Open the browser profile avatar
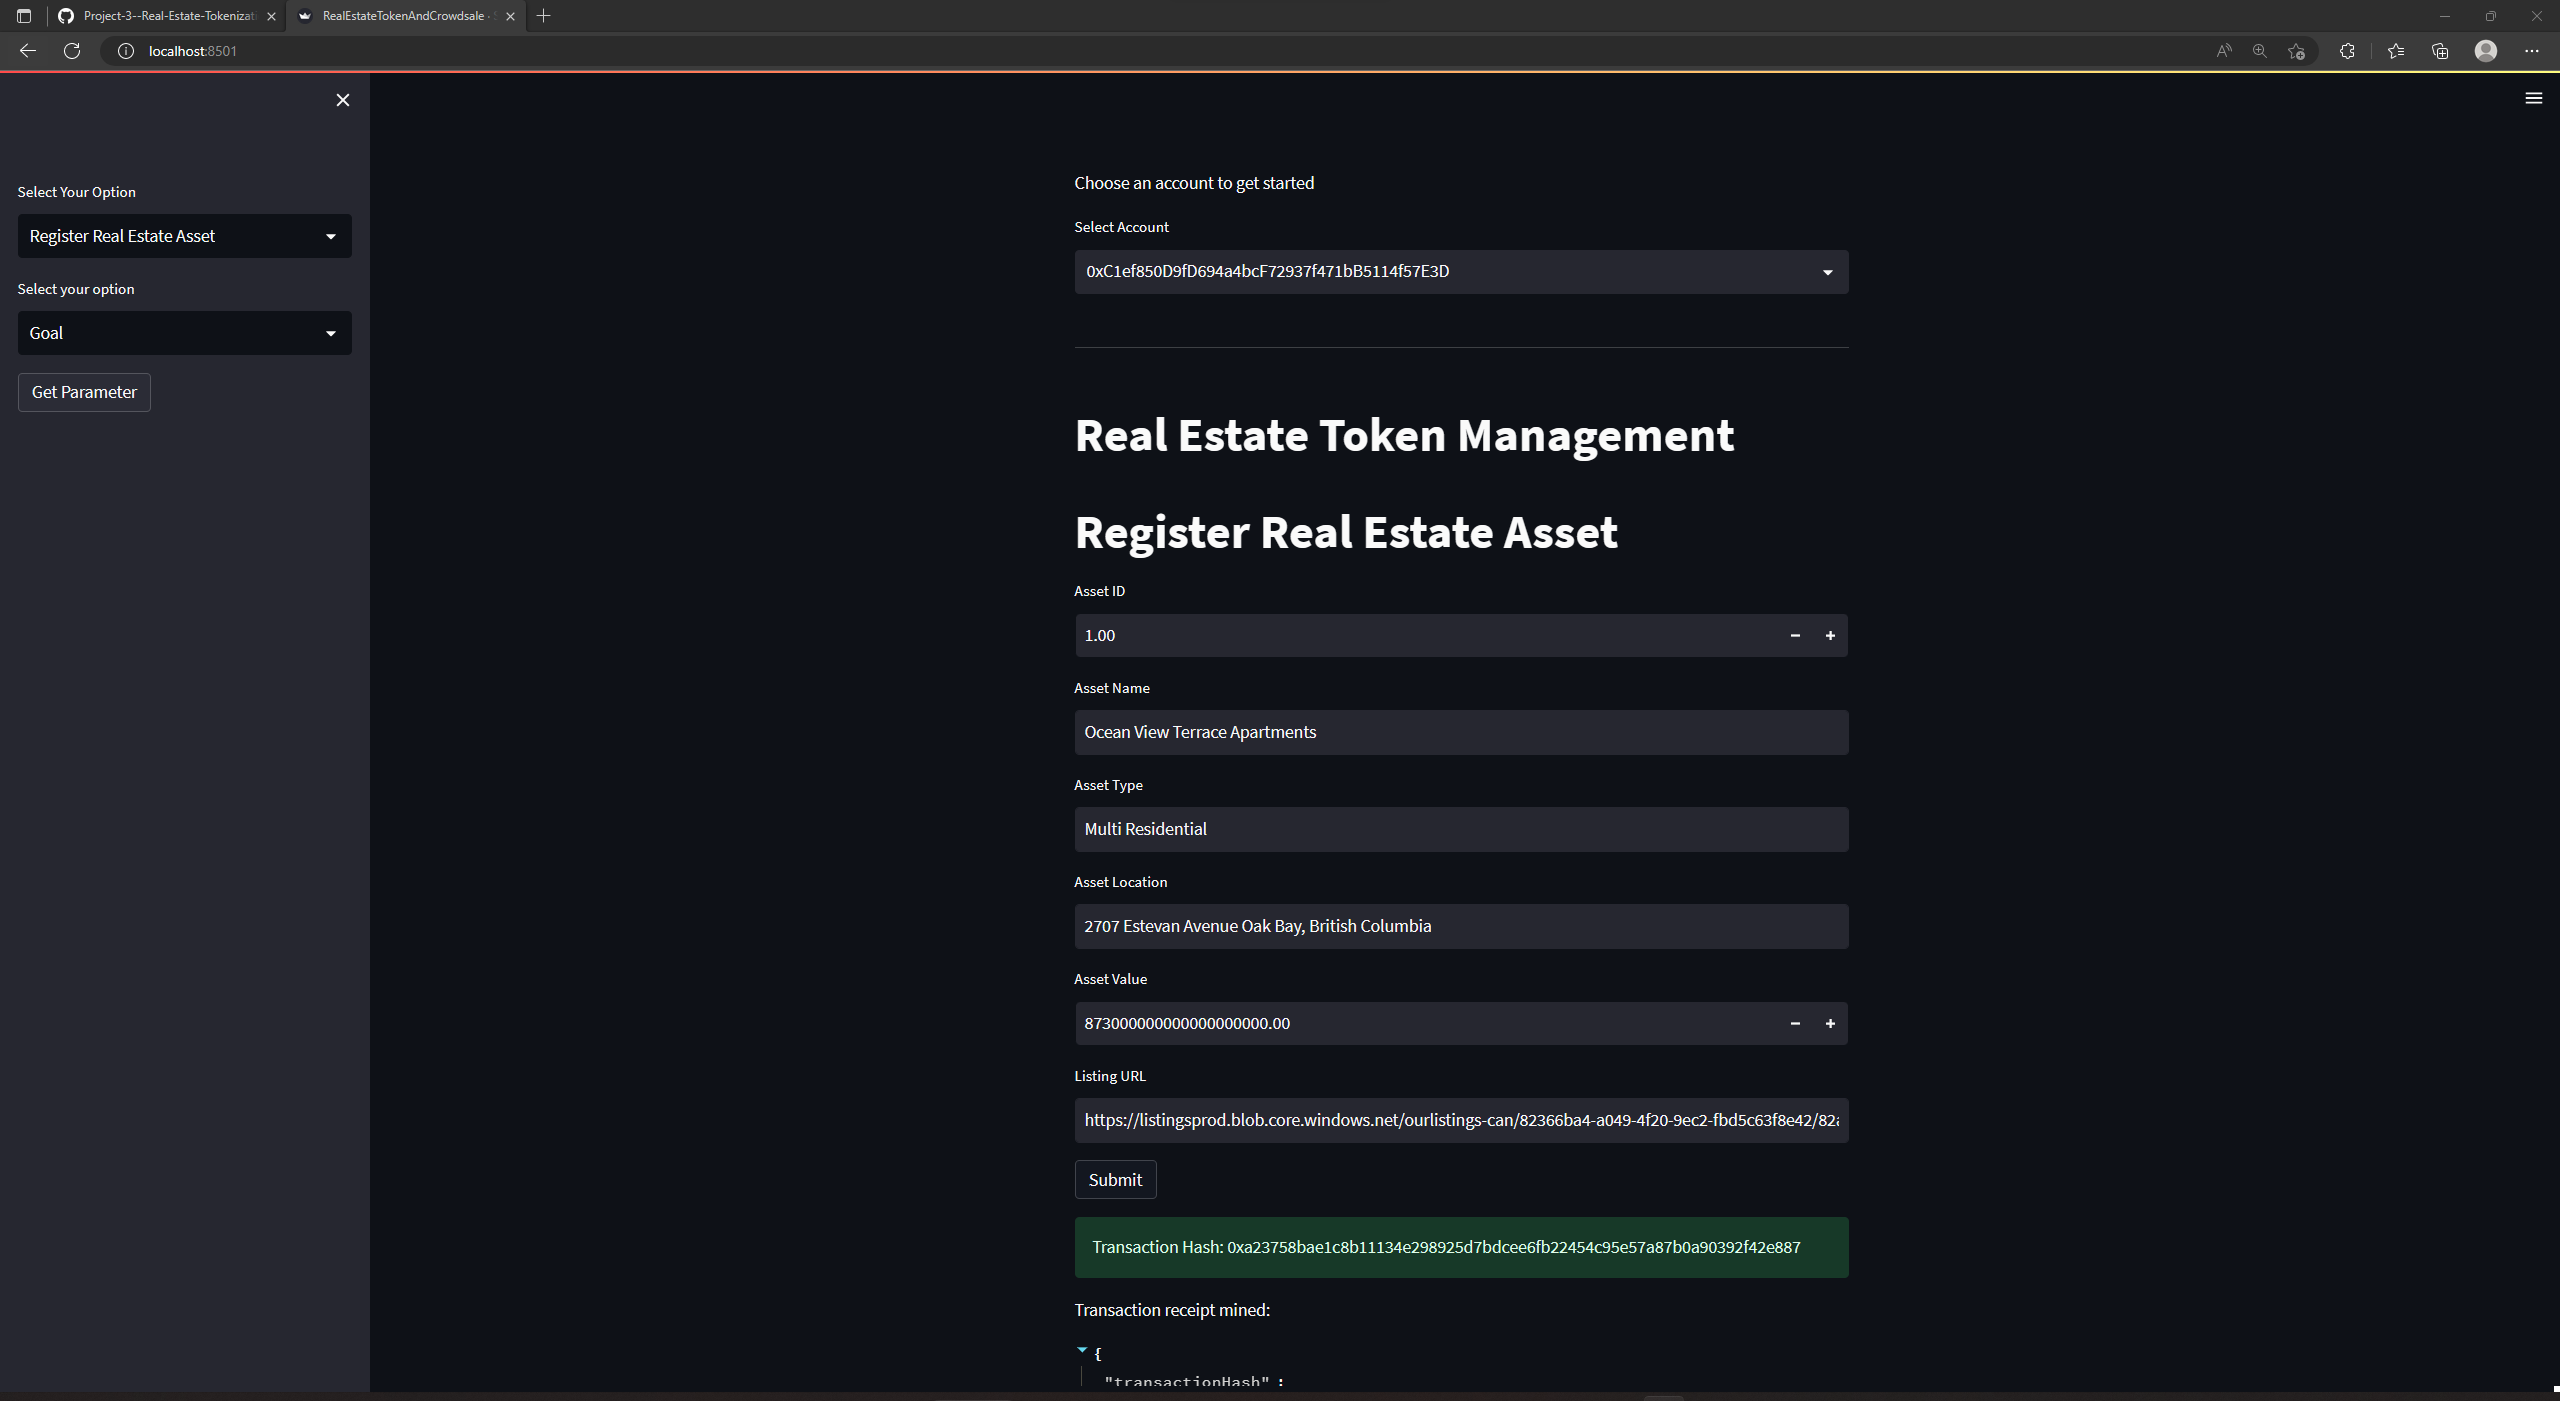The height and width of the screenshot is (1401, 2560). tap(2486, 51)
